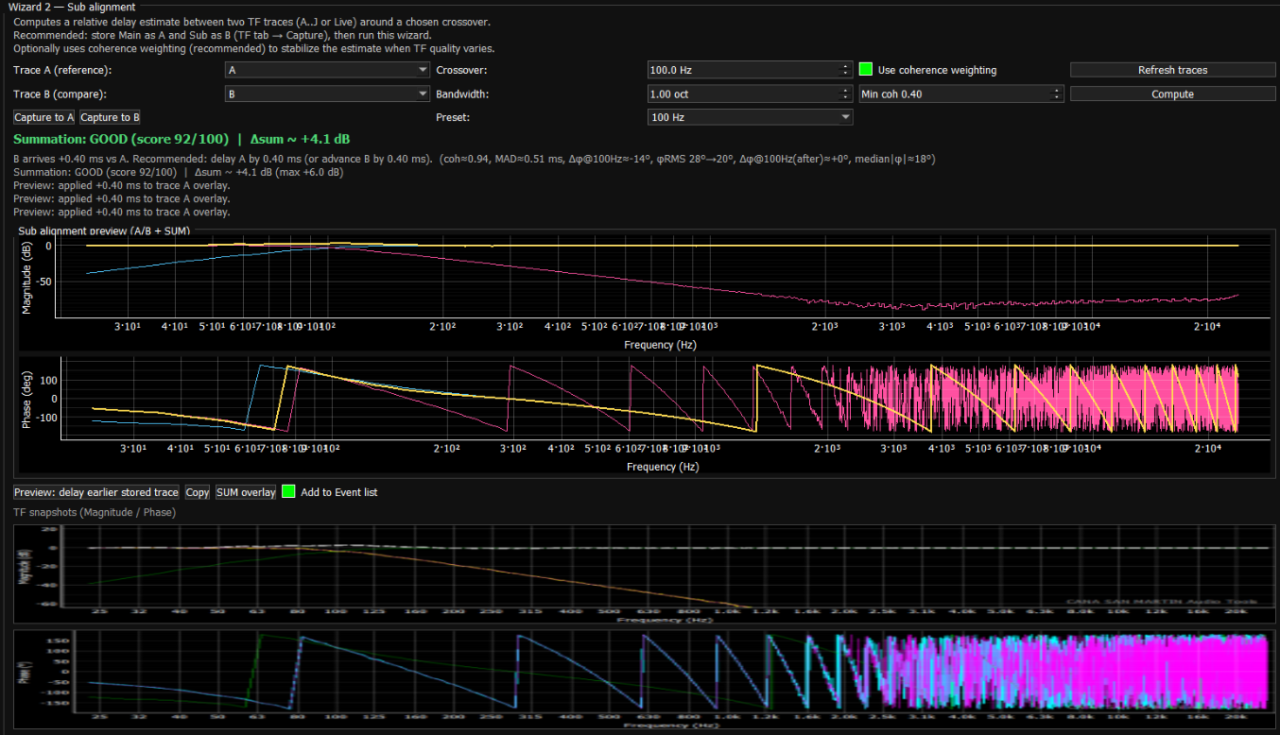Click the Crossover spinbox stepper arrows
The width and height of the screenshot is (1280, 735).
pos(846,70)
